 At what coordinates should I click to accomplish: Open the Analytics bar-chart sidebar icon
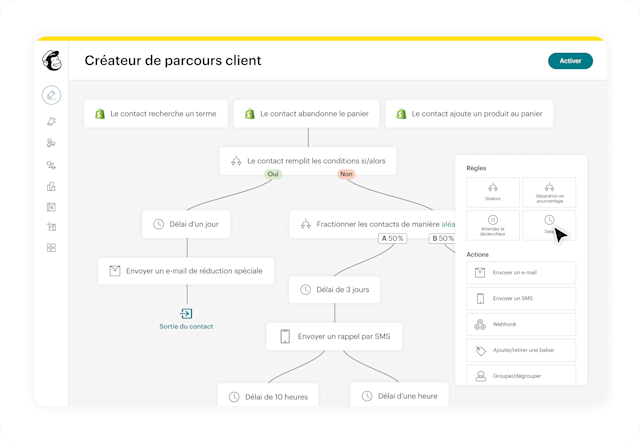click(x=51, y=186)
